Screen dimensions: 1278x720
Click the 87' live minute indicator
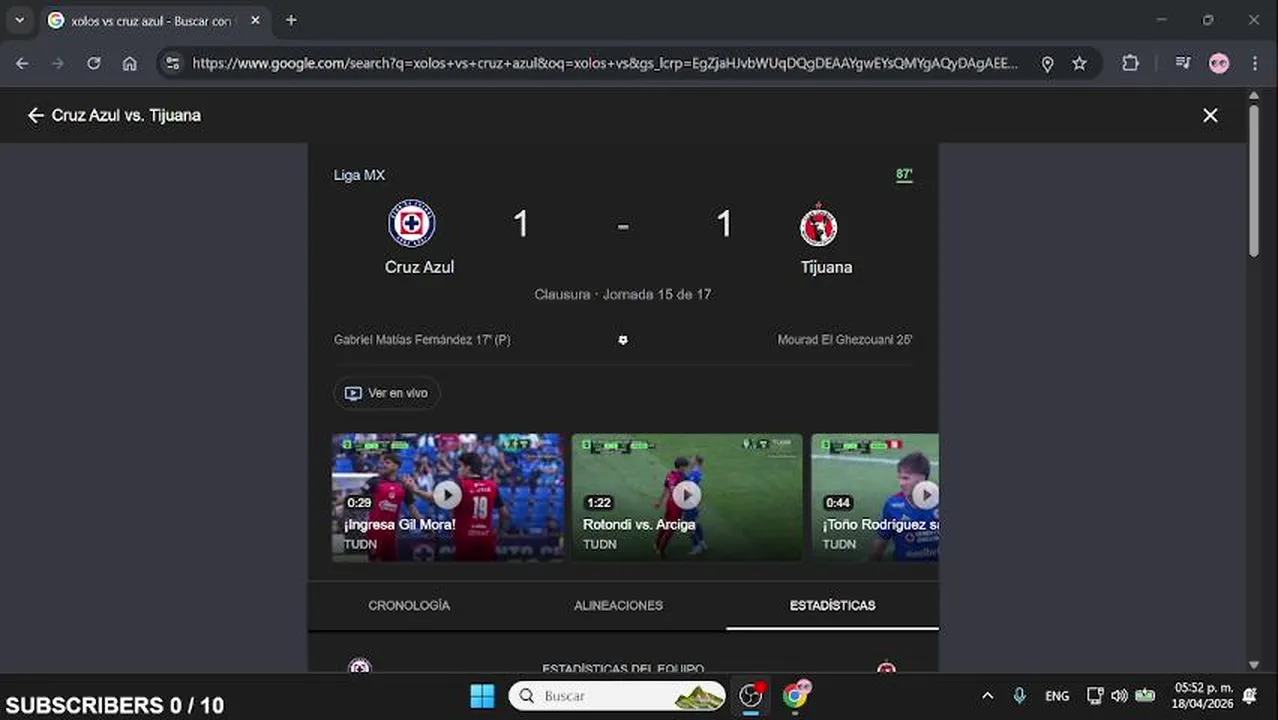(904, 174)
